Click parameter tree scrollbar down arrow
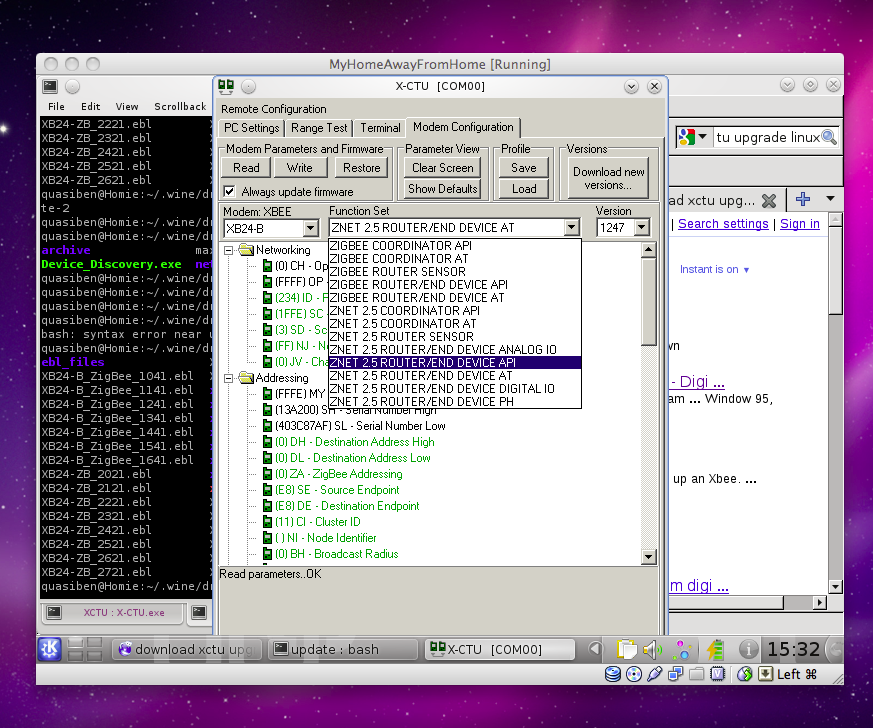 point(648,557)
